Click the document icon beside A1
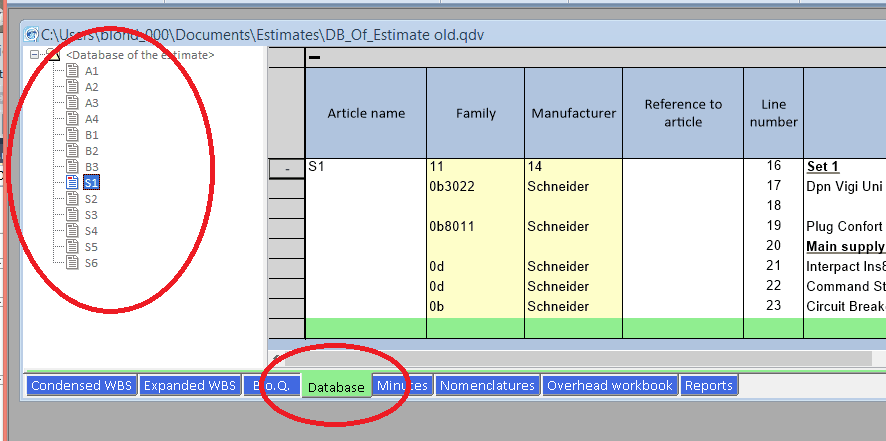886x441 pixels. (72, 71)
